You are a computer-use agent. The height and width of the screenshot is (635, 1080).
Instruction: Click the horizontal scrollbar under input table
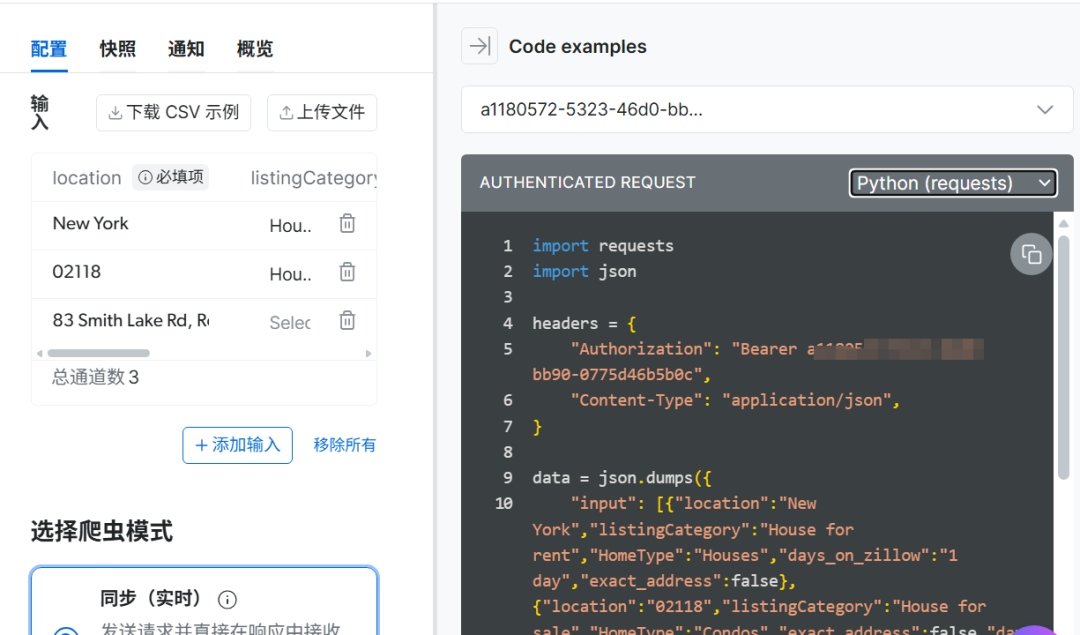(x=98, y=353)
